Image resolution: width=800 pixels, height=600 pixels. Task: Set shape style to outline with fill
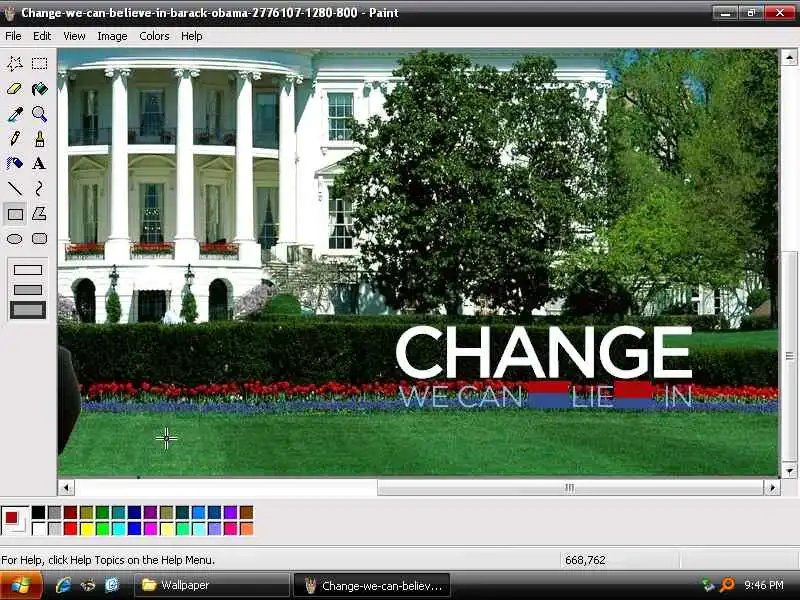point(28,290)
